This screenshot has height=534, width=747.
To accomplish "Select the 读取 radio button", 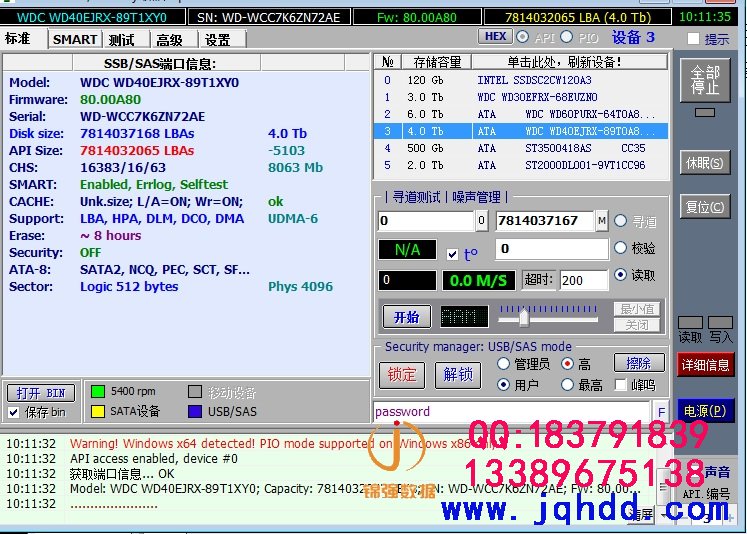I will click(620, 274).
